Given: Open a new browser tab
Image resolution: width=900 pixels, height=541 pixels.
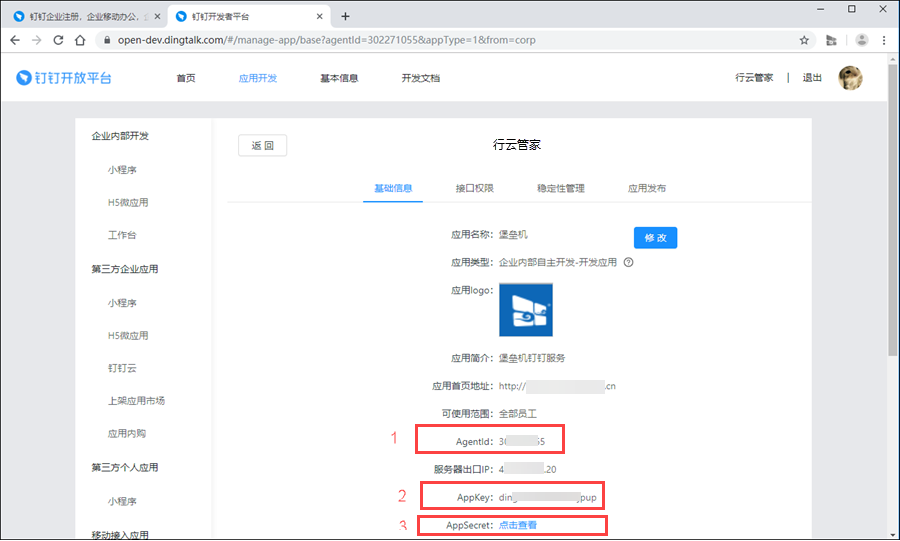Looking at the screenshot, I should pyautogui.click(x=345, y=16).
